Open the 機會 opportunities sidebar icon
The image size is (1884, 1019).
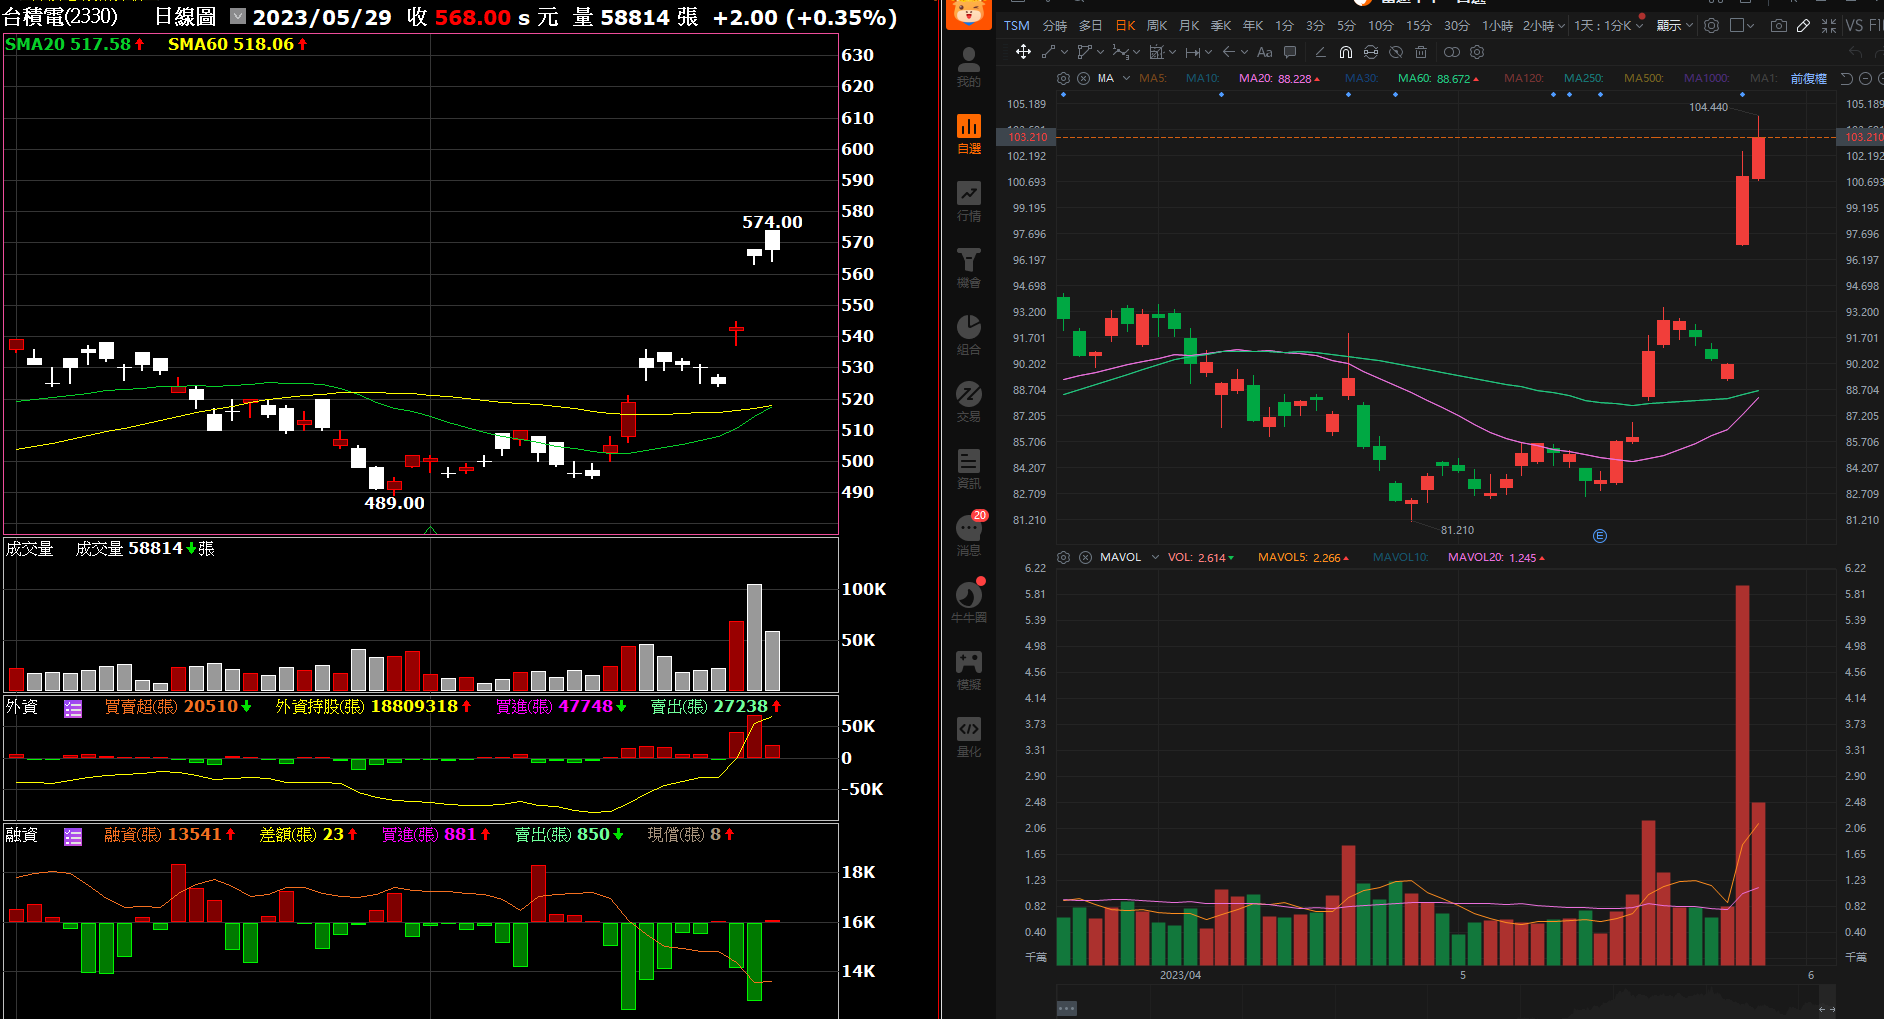[x=968, y=267]
